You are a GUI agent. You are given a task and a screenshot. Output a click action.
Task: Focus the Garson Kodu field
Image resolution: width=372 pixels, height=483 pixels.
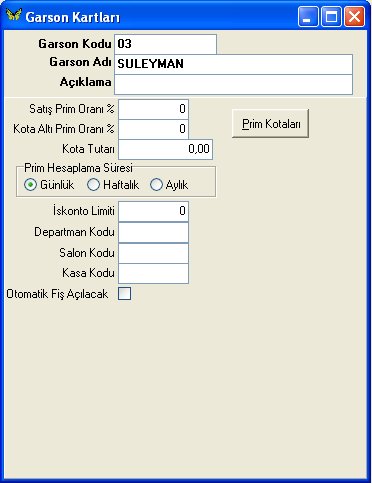(165, 44)
